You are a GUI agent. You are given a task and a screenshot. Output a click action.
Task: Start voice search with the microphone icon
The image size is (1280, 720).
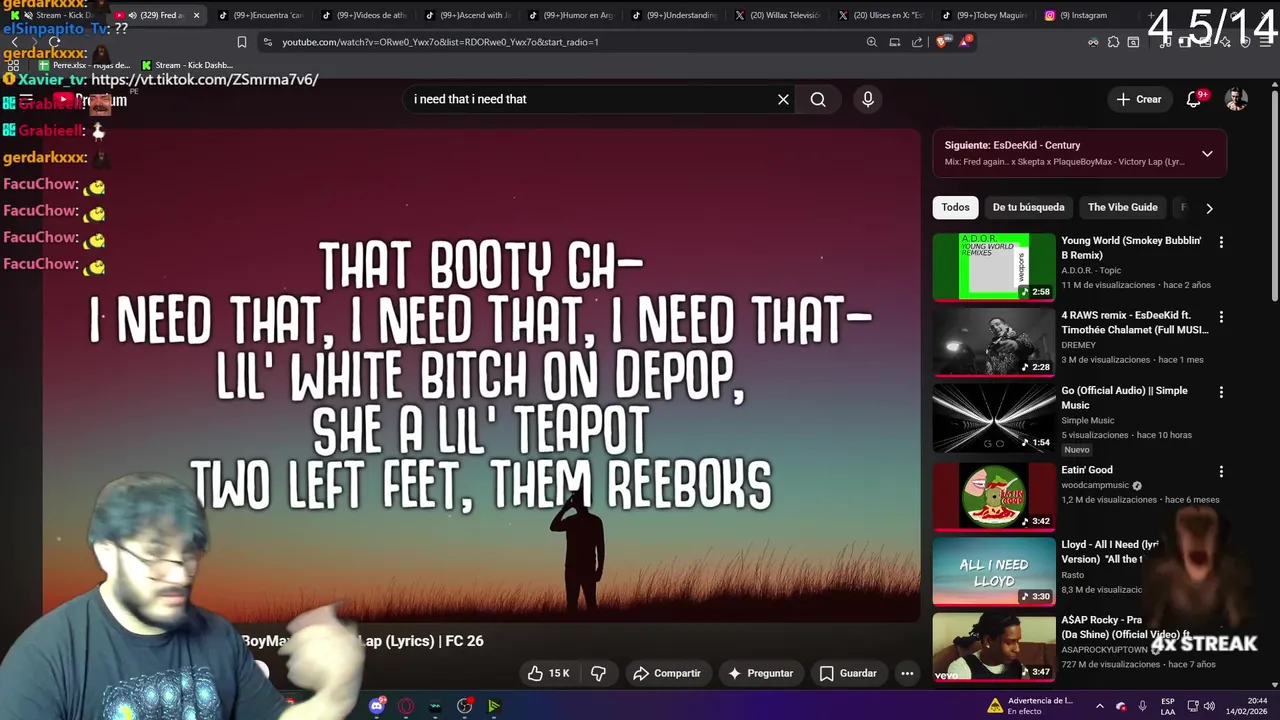[868, 99]
